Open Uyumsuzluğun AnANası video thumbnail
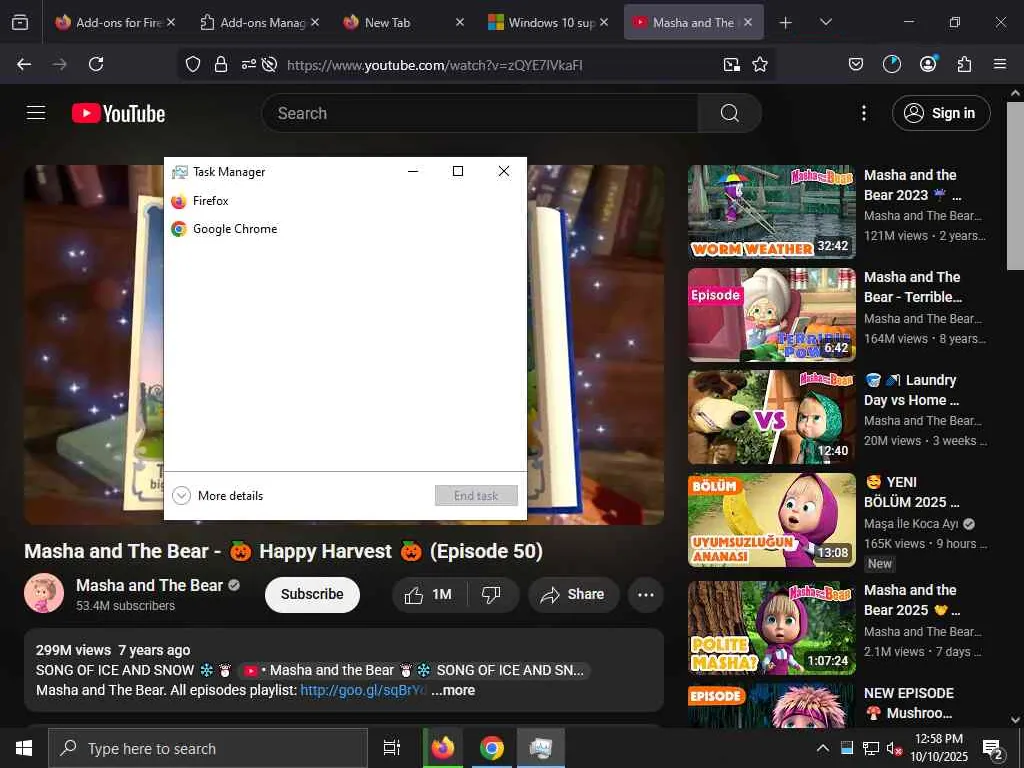This screenshot has height=768, width=1024. click(x=771, y=520)
